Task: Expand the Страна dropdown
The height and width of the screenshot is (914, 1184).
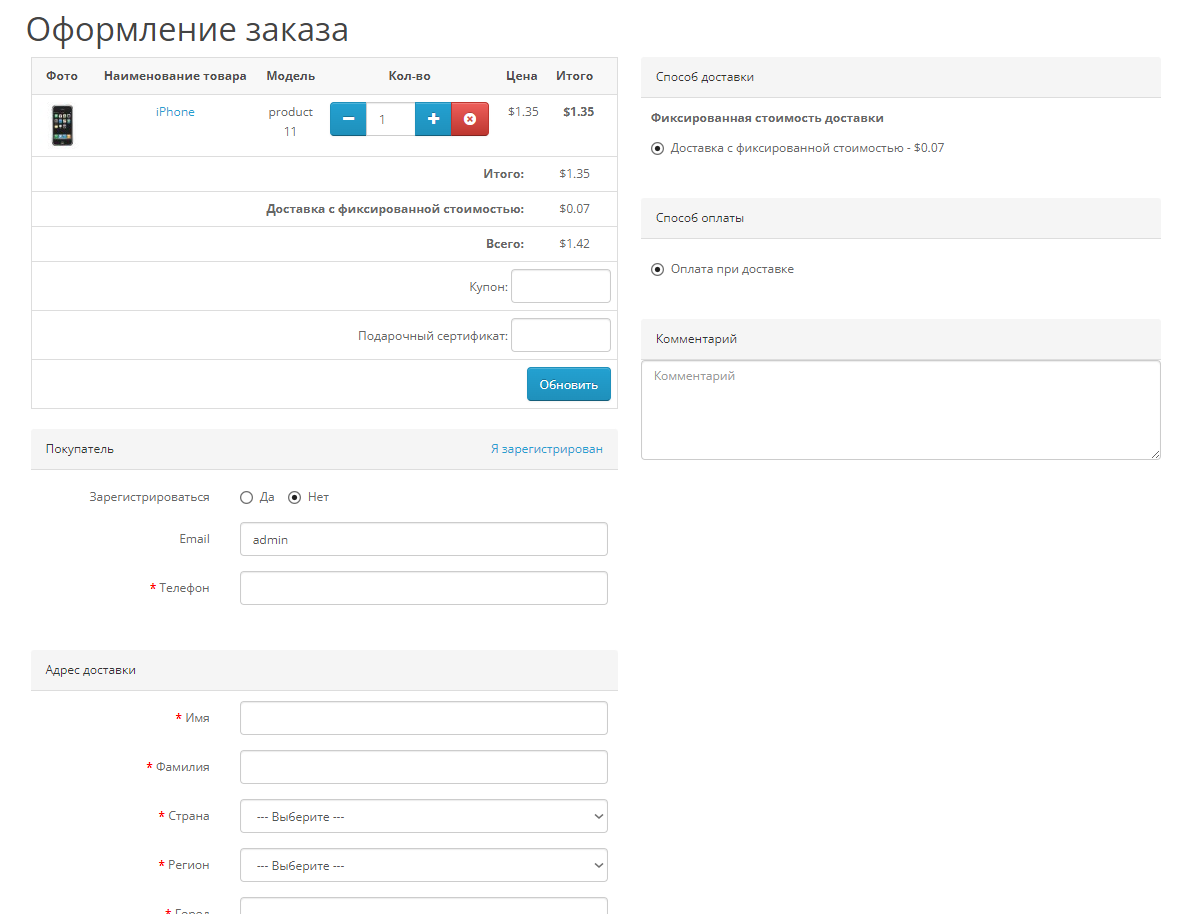Action: tap(423, 816)
